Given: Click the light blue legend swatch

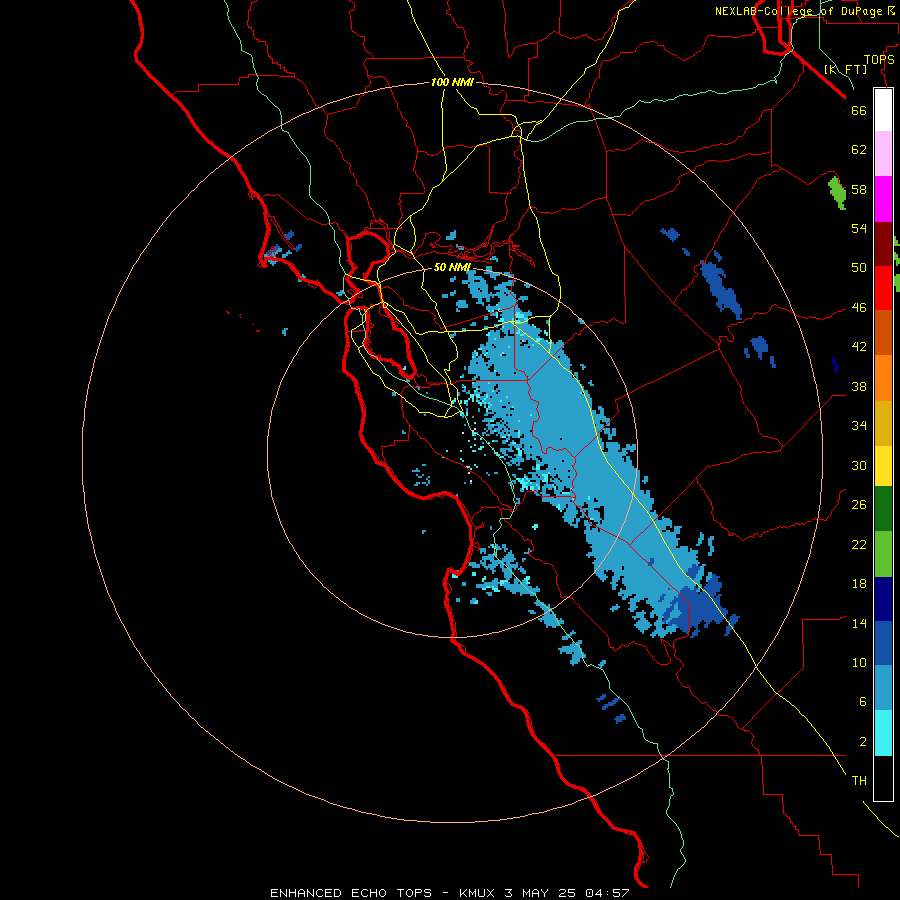Looking at the screenshot, I should click(x=883, y=688).
